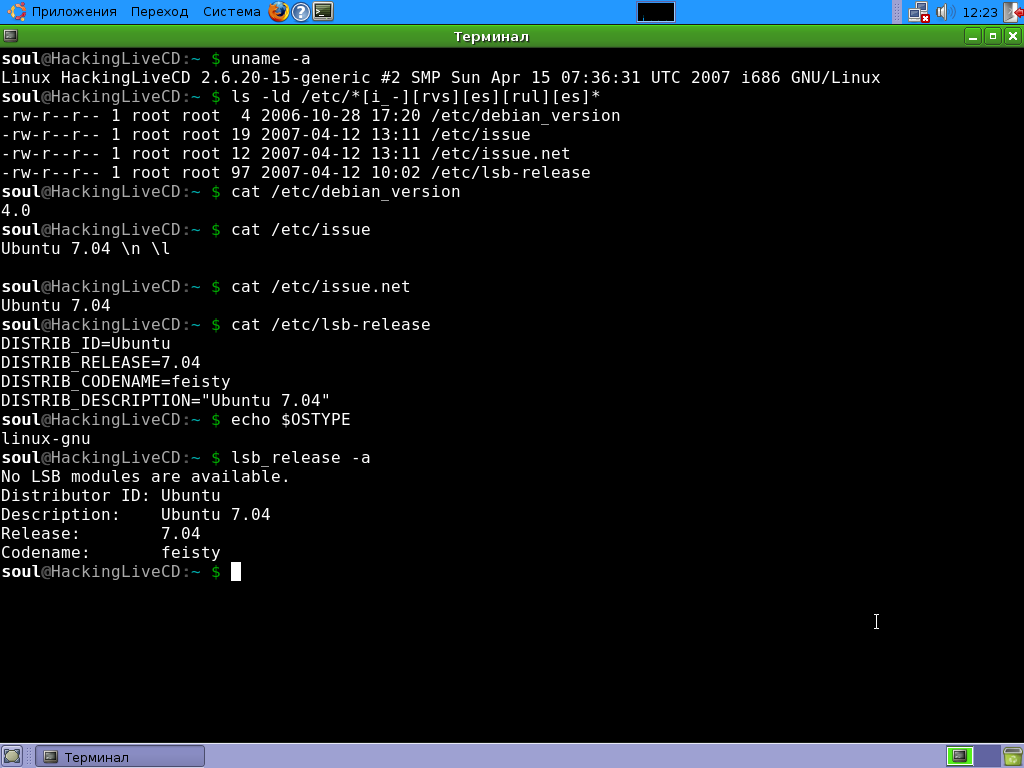The height and width of the screenshot is (768, 1024).
Task: Click the disconnected network status icon
Action: pos(918,12)
